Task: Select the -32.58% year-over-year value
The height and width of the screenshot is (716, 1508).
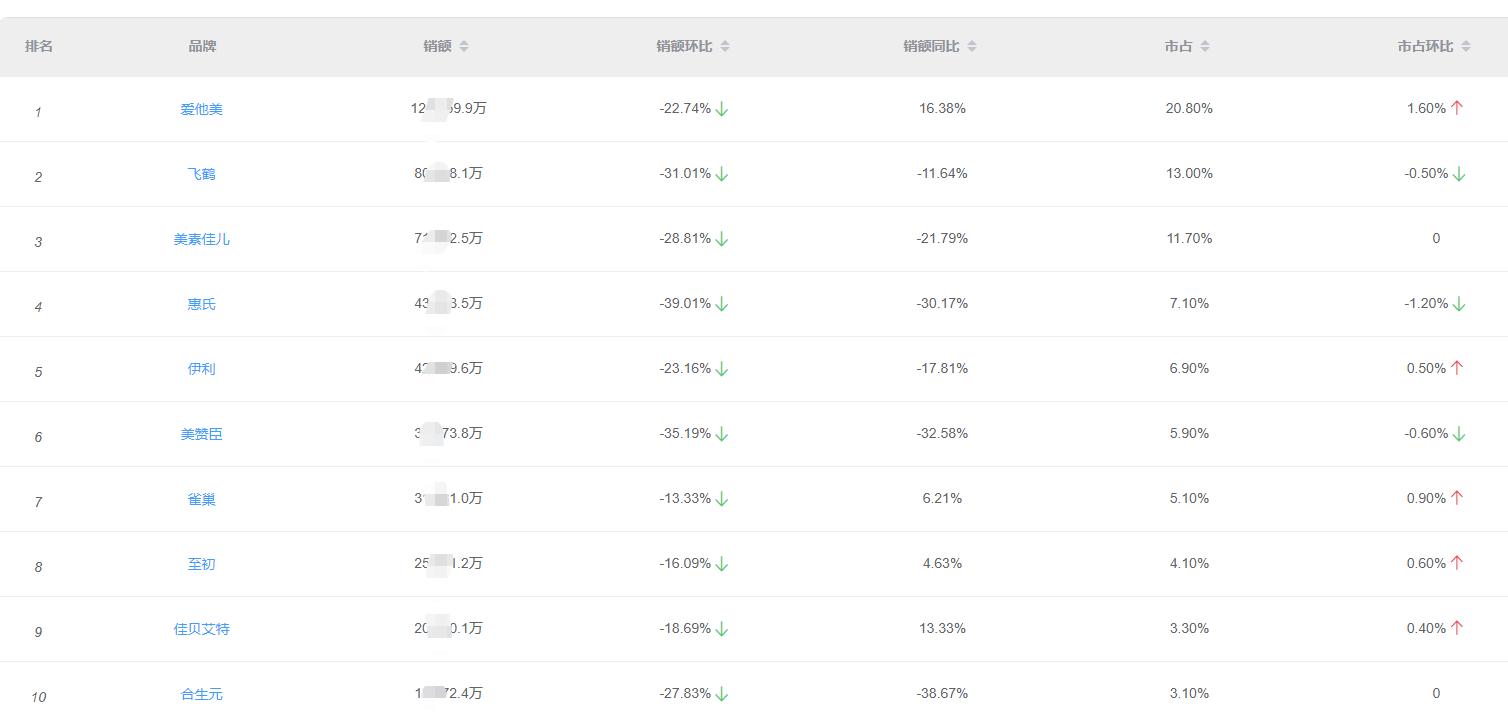Action: pyautogui.click(x=942, y=433)
